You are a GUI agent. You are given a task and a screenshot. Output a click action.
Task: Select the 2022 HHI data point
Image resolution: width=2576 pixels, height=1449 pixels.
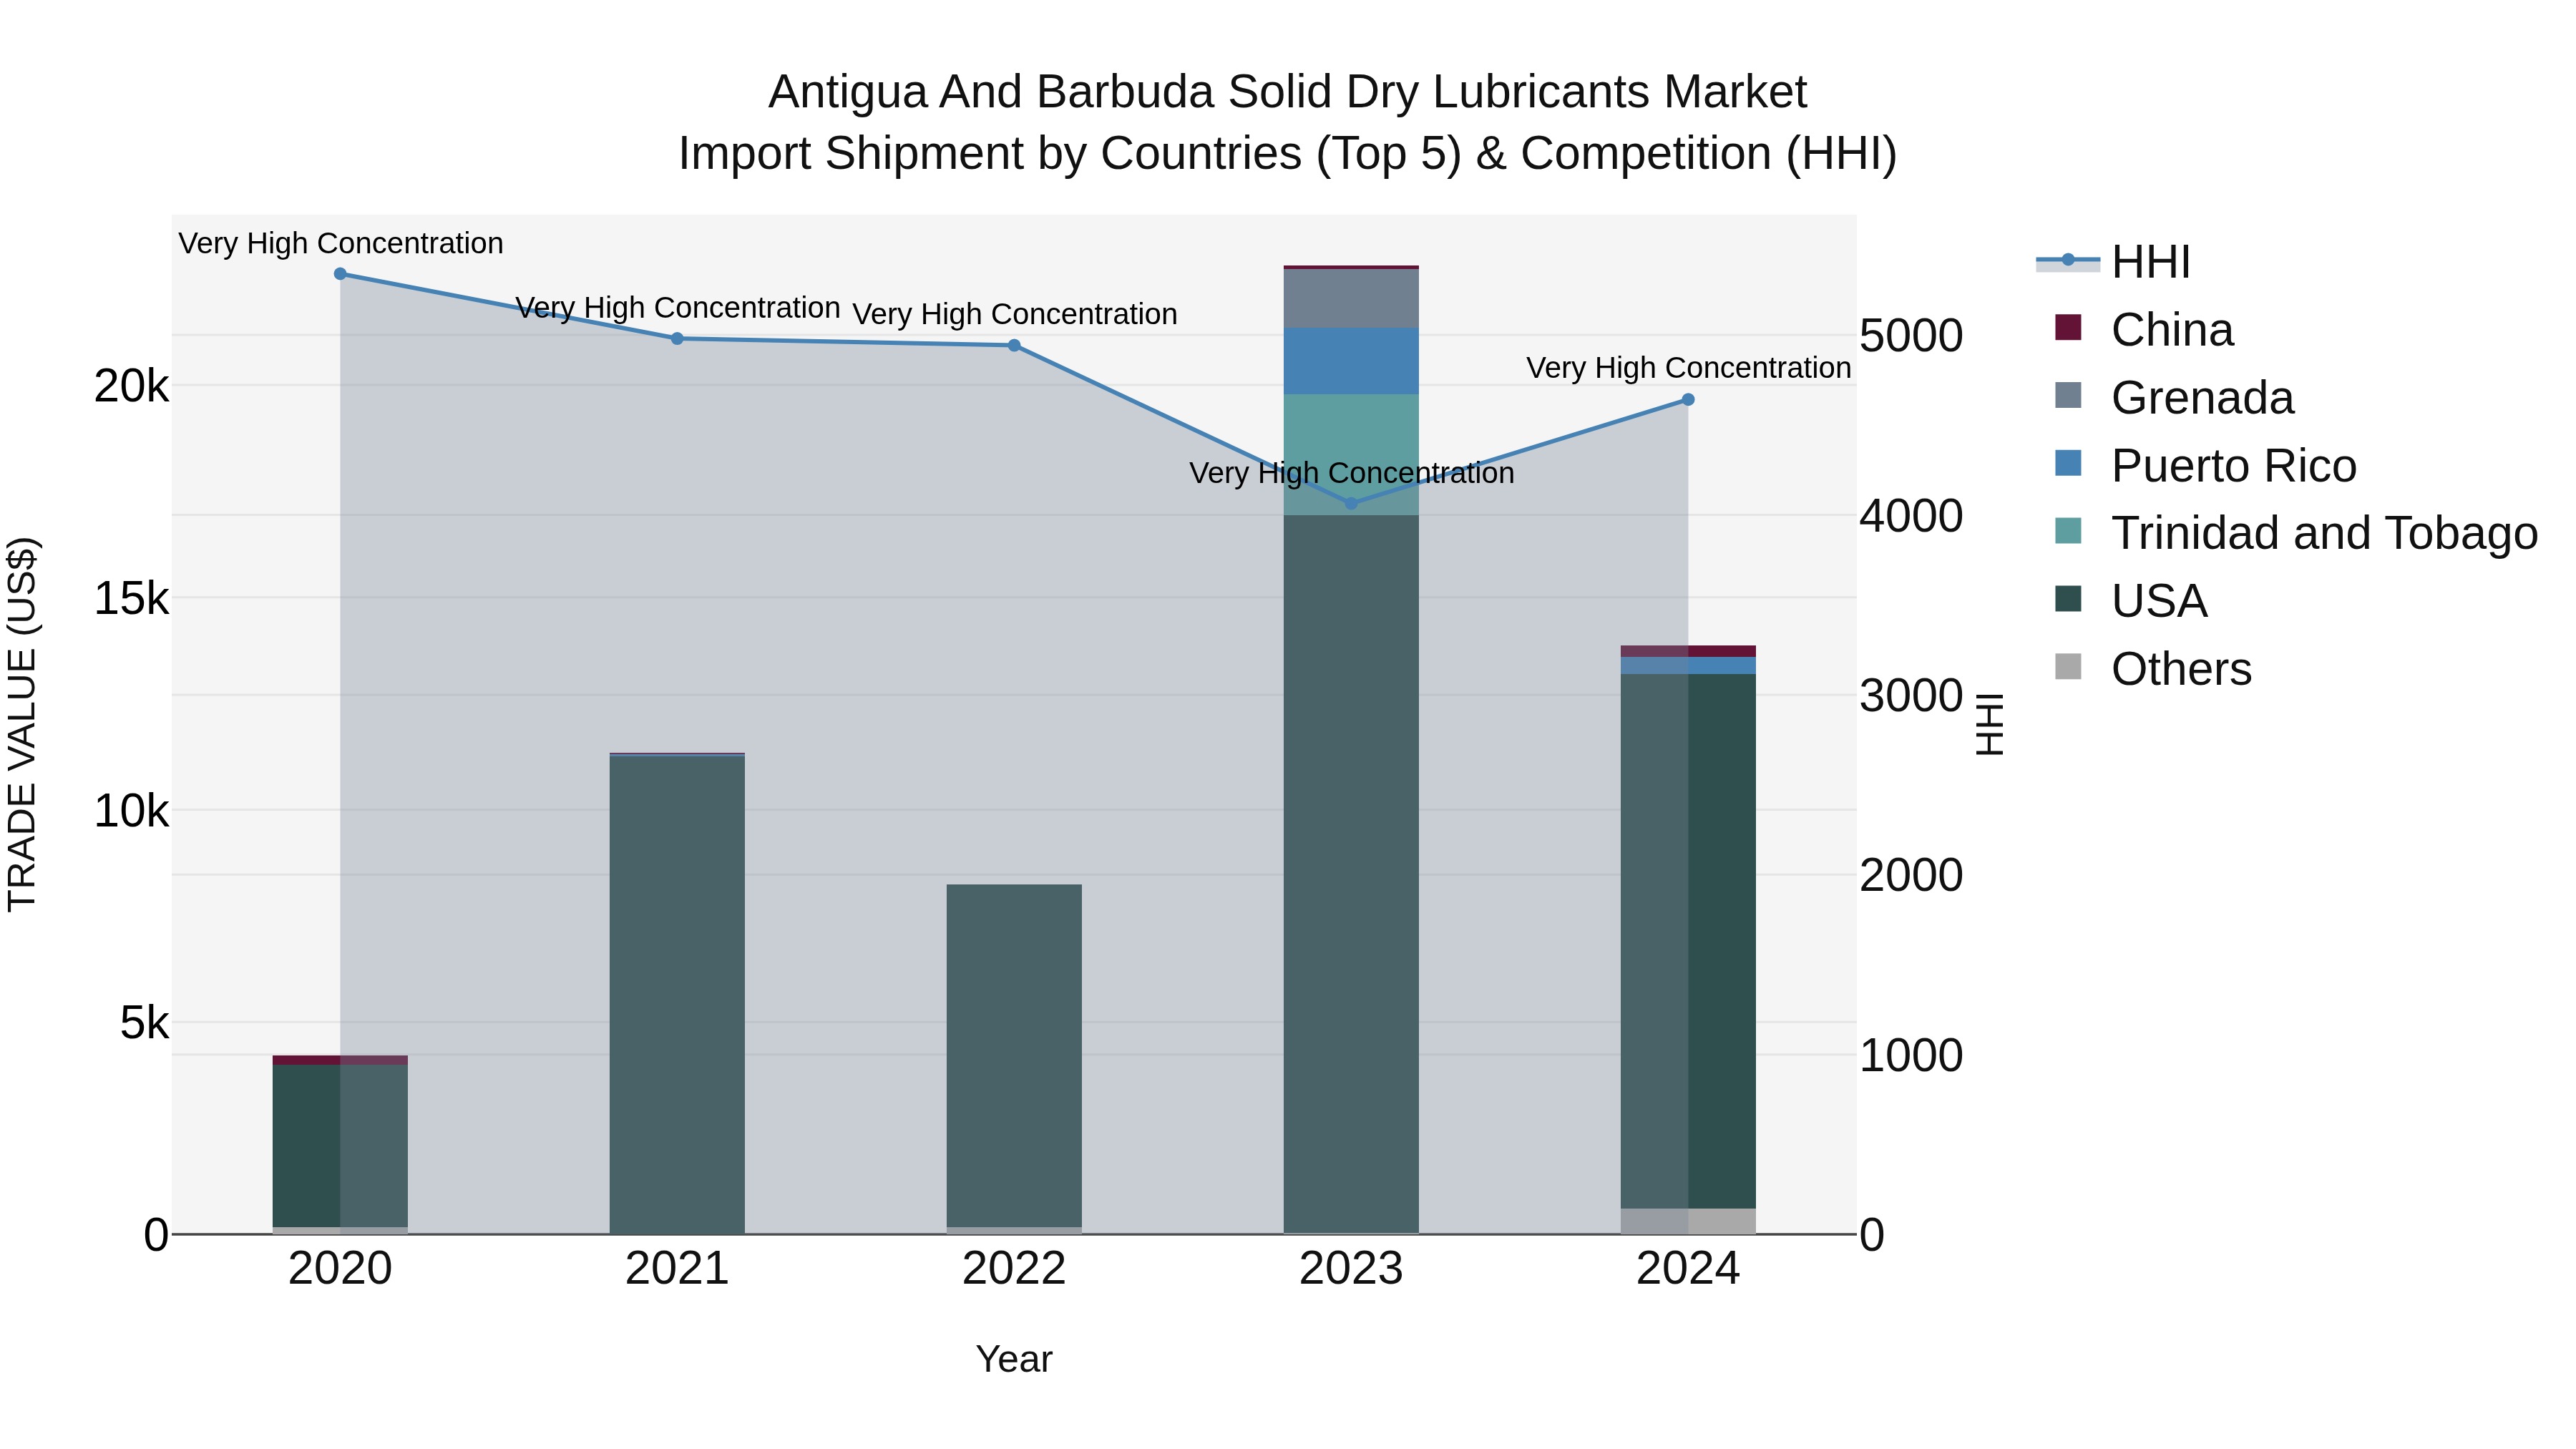click(x=1014, y=346)
